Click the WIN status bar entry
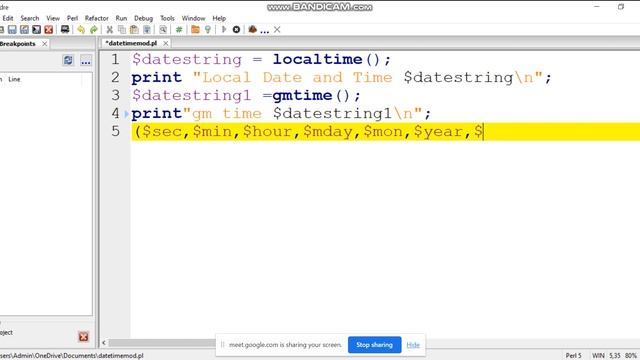 [x=598, y=356]
